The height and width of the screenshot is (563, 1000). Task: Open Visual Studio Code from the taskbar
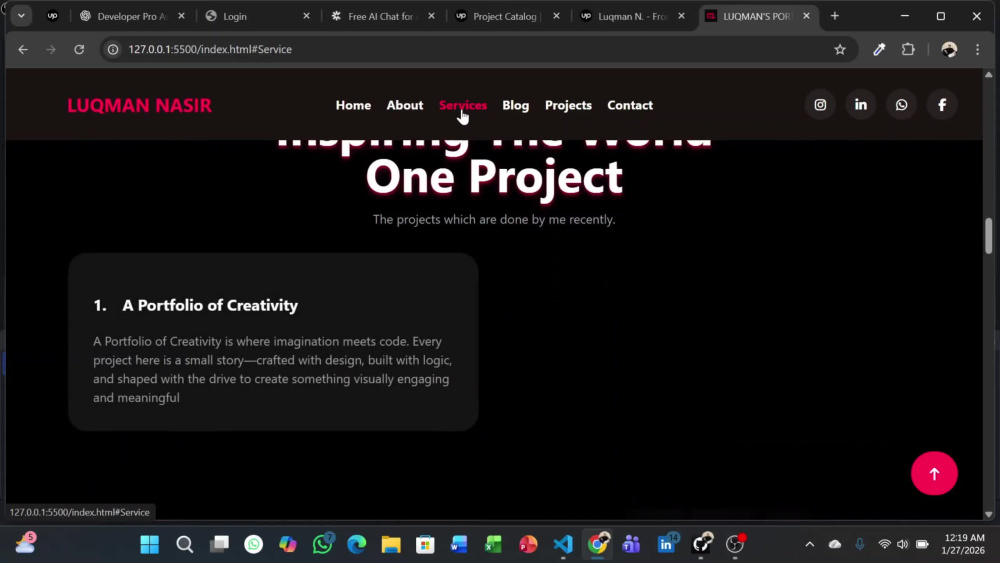tap(562, 545)
